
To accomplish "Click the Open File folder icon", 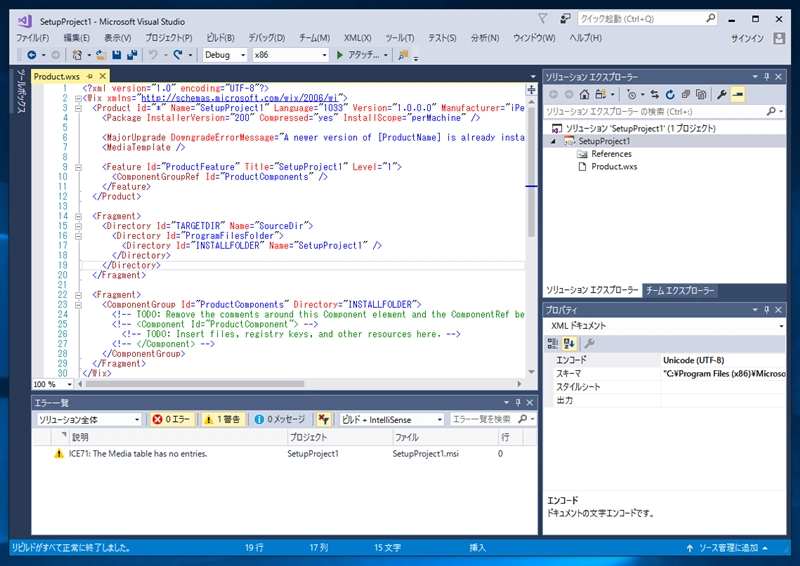I will click(x=101, y=55).
